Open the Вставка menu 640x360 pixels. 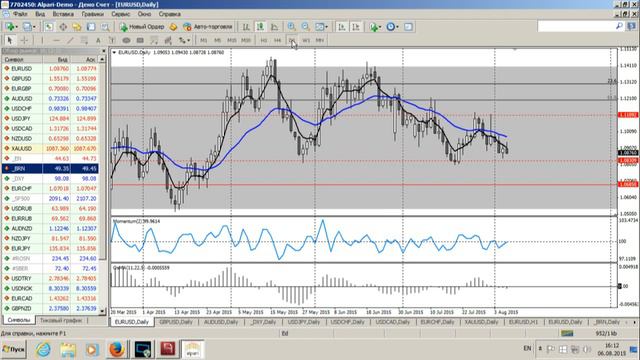(x=63, y=14)
